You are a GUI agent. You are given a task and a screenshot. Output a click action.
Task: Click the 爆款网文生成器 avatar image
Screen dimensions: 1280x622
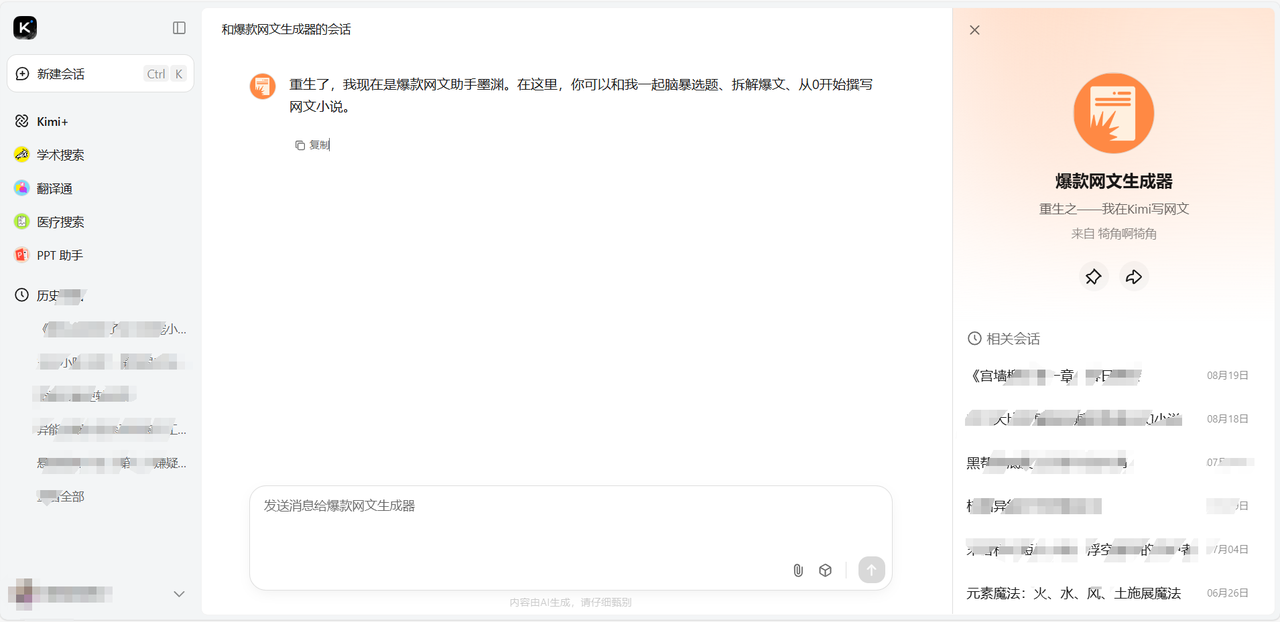[1113, 113]
